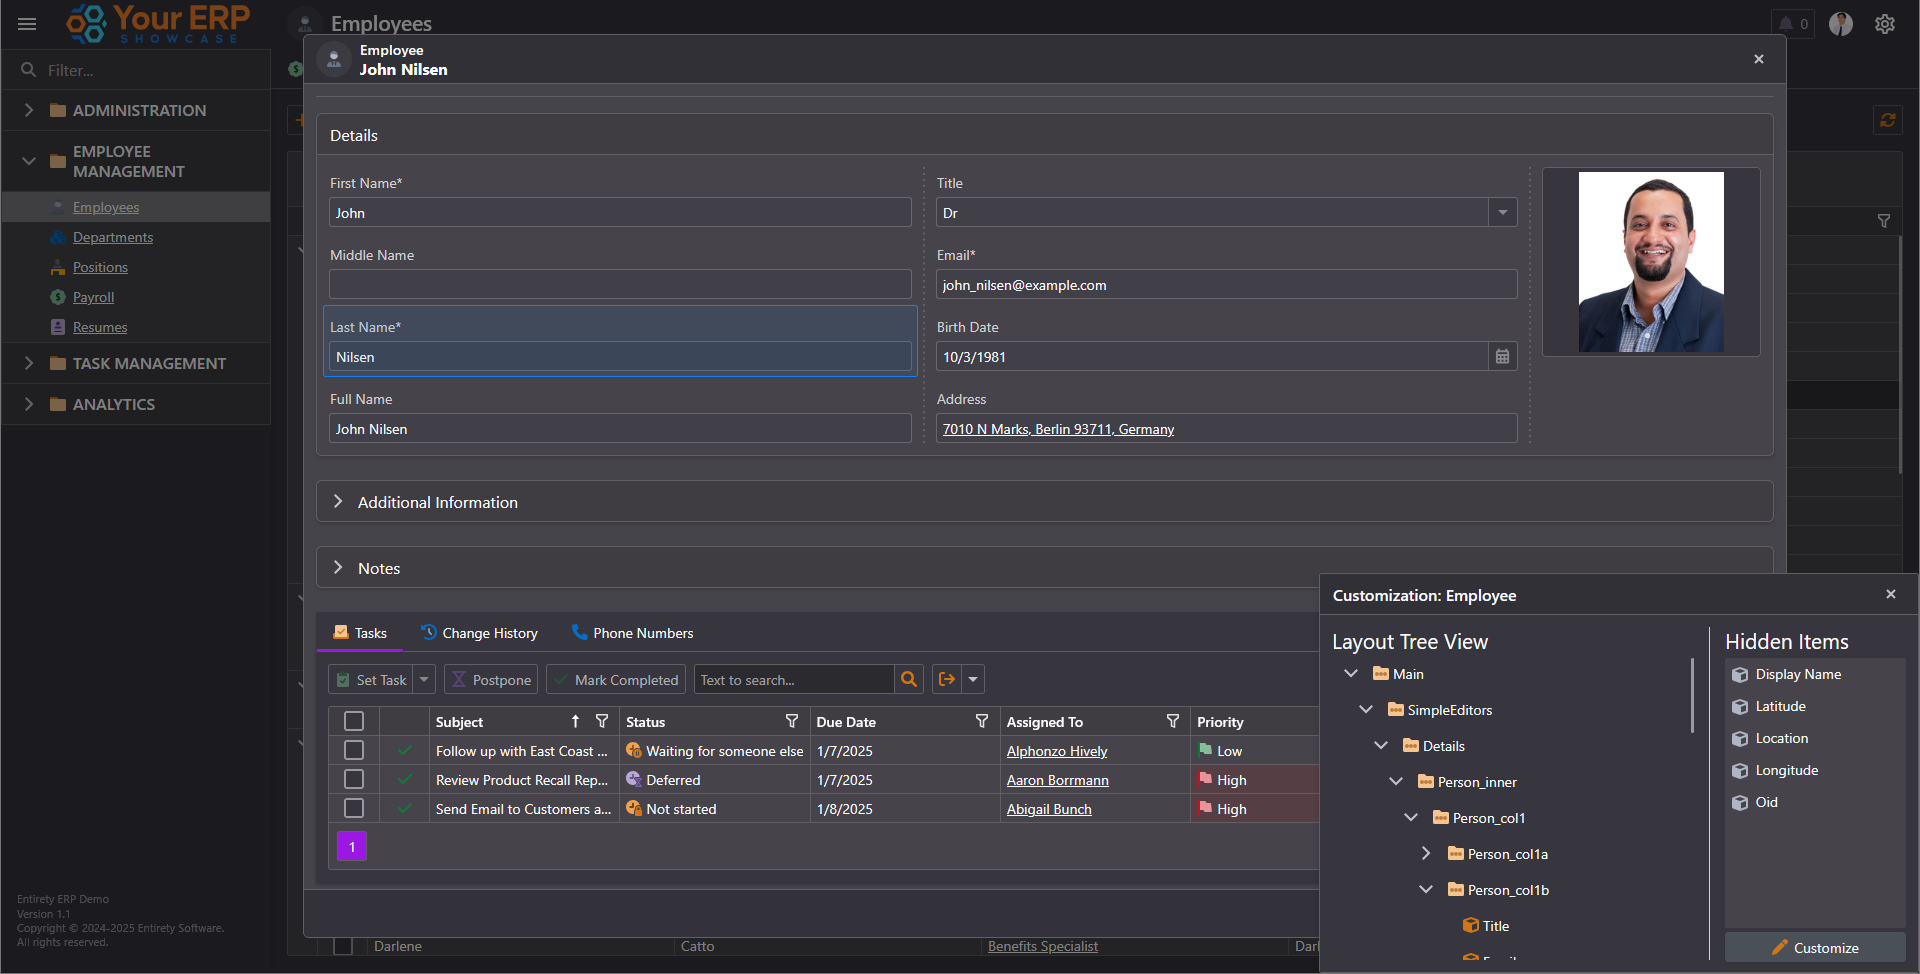Expand the Additional Information section
The image size is (1920, 974).
338,502
